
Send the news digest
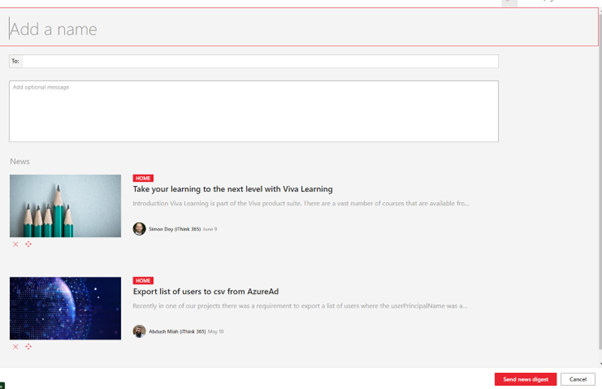coord(525,379)
